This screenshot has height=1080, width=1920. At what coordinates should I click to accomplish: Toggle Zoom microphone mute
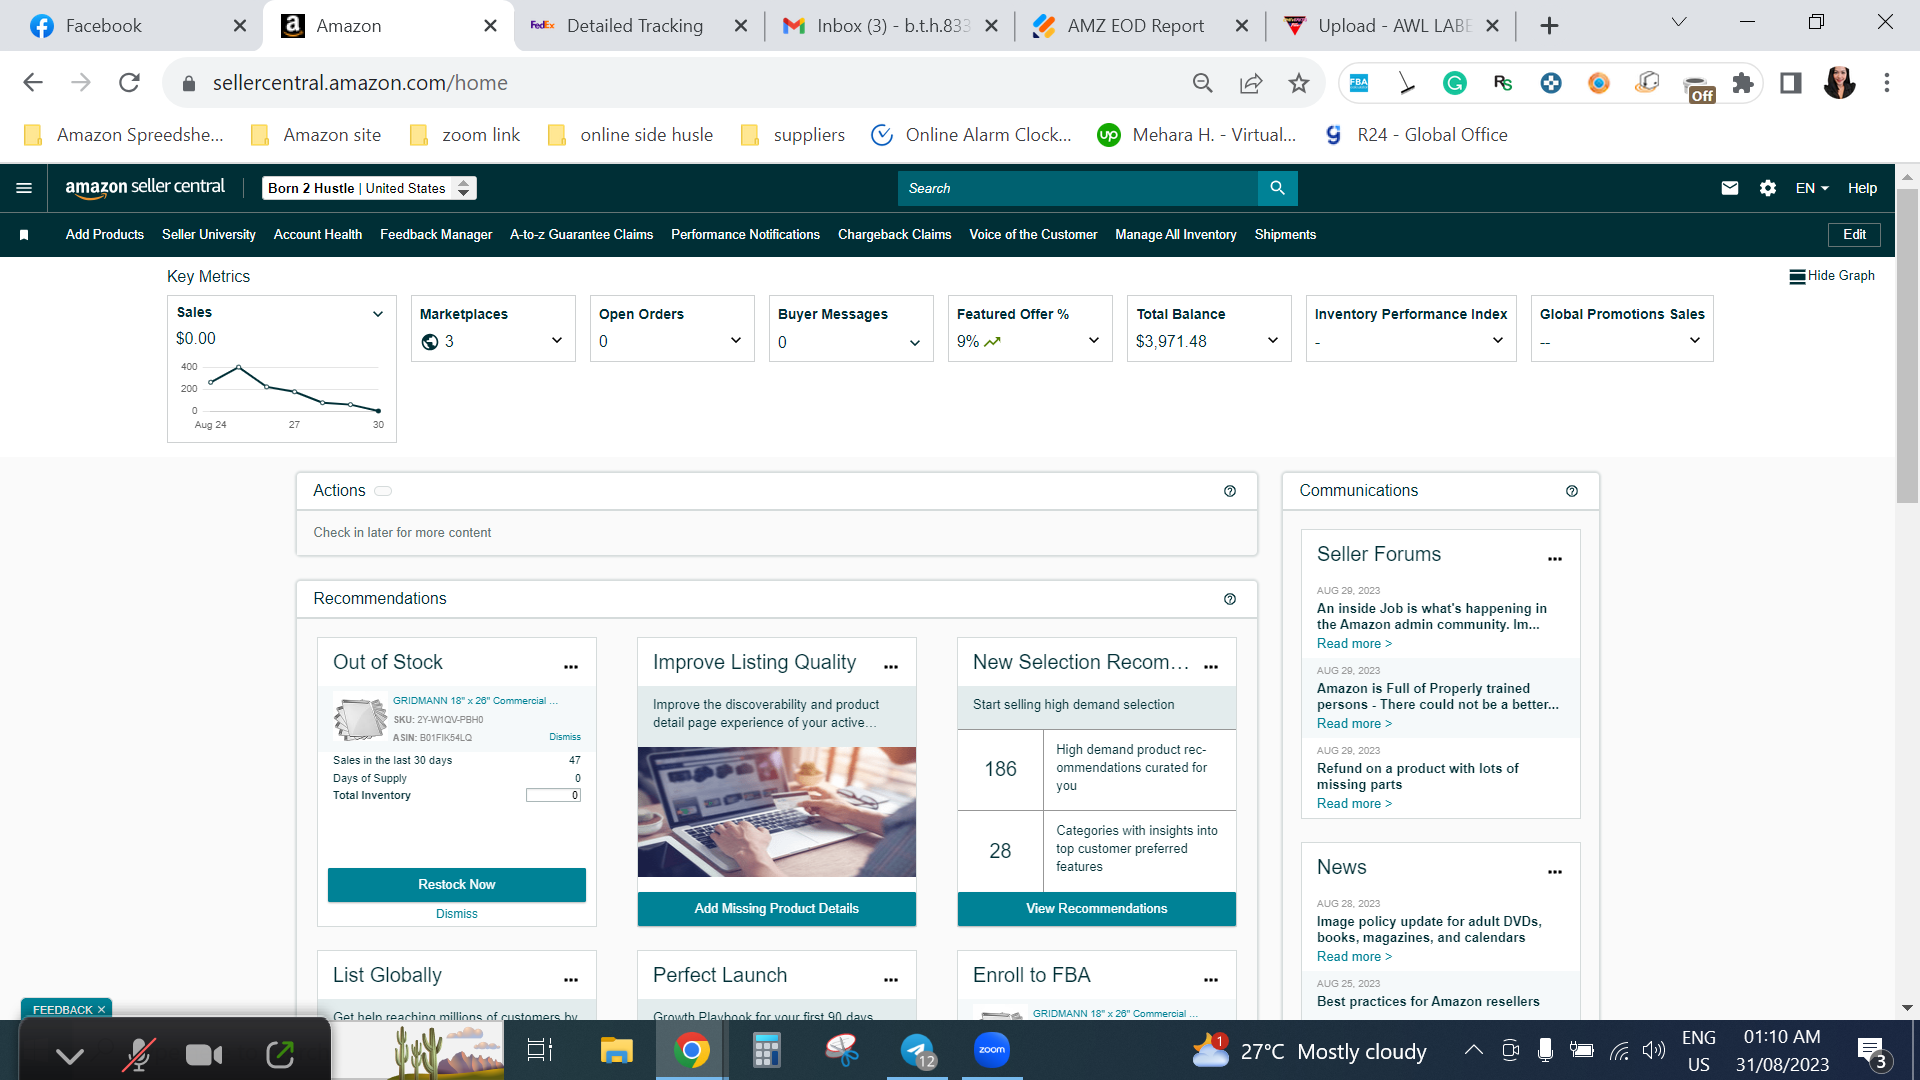[138, 1054]
